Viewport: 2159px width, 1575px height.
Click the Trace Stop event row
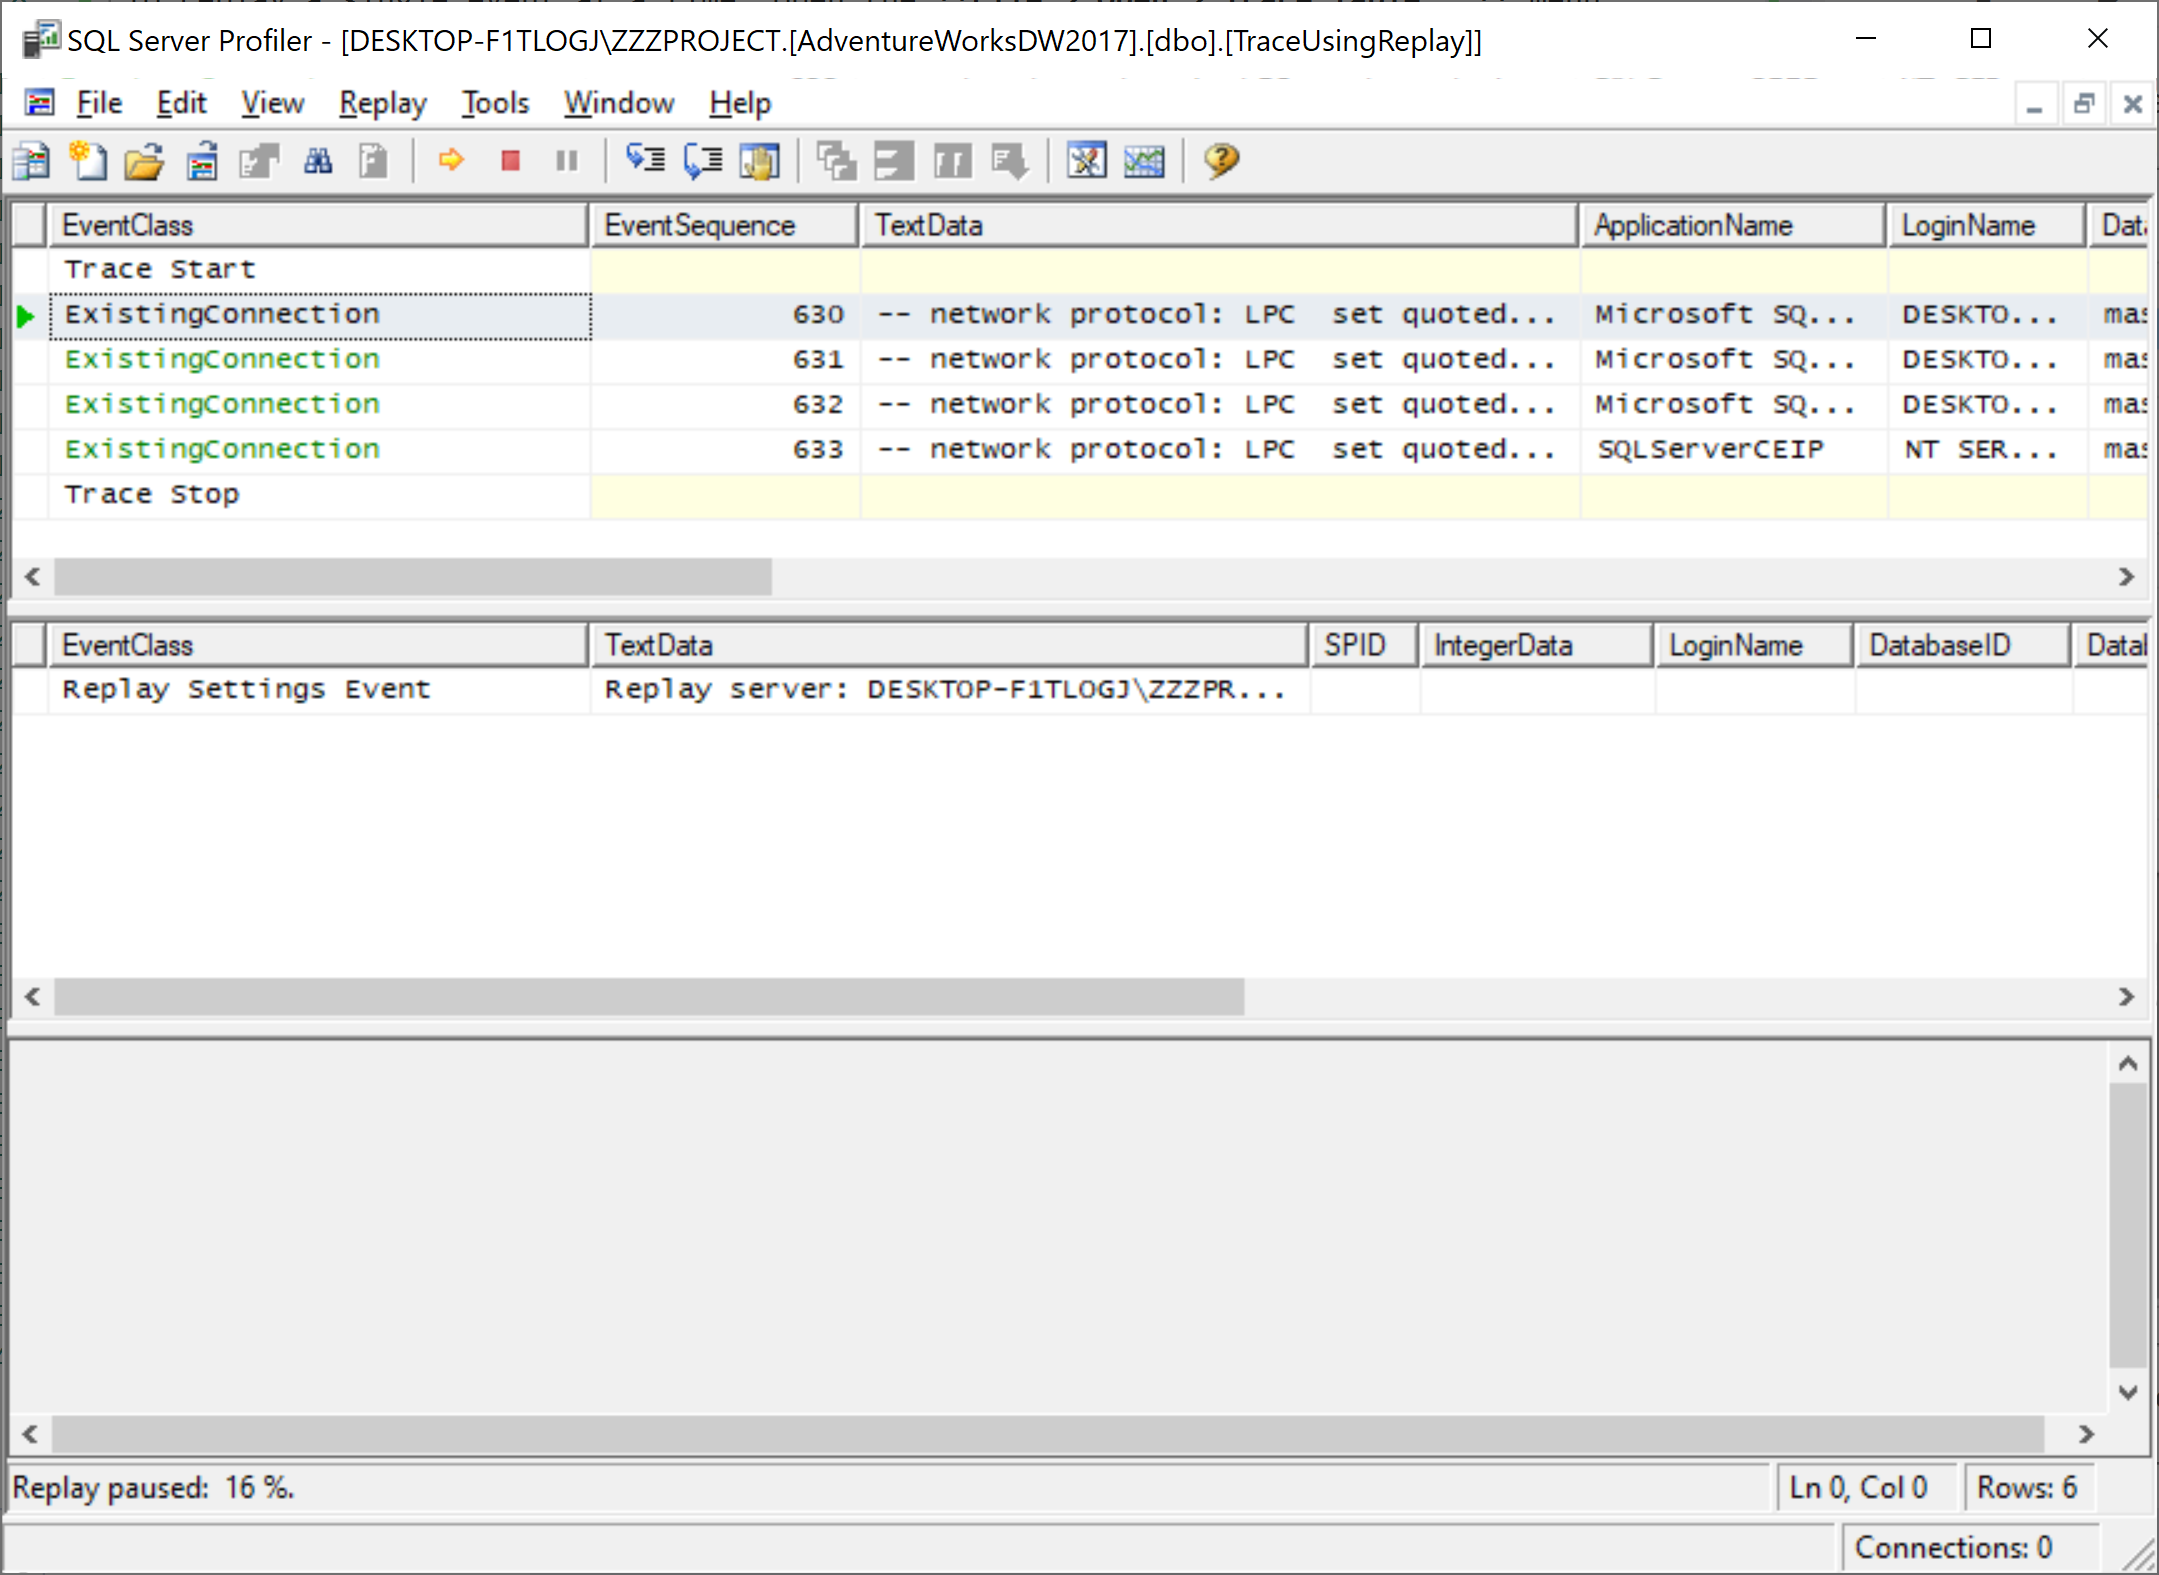click(152, 494)
